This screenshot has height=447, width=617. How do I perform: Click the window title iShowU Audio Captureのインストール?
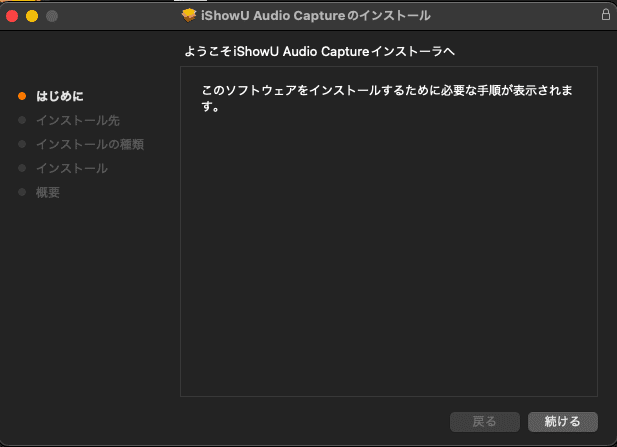pyautogui.click(x=316, y=16)
